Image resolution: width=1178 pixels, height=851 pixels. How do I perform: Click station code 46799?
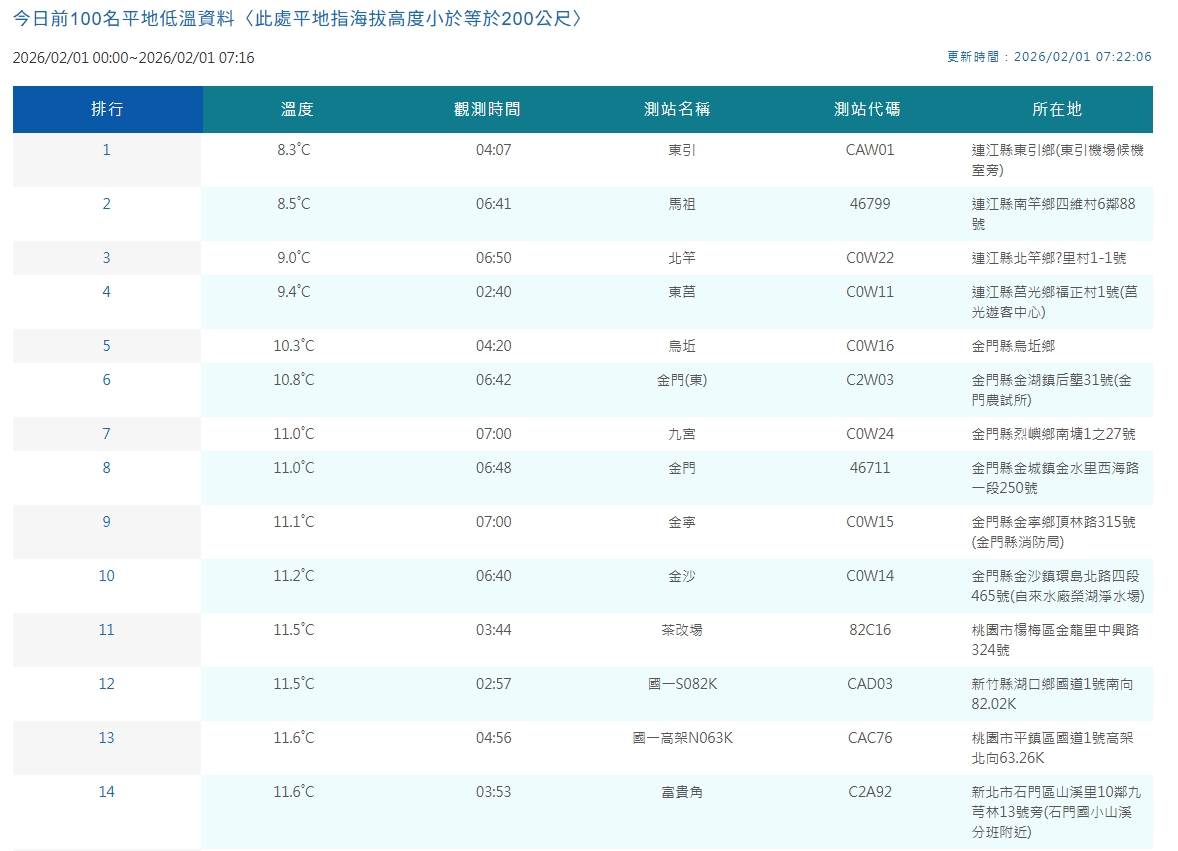click(870, 204)
